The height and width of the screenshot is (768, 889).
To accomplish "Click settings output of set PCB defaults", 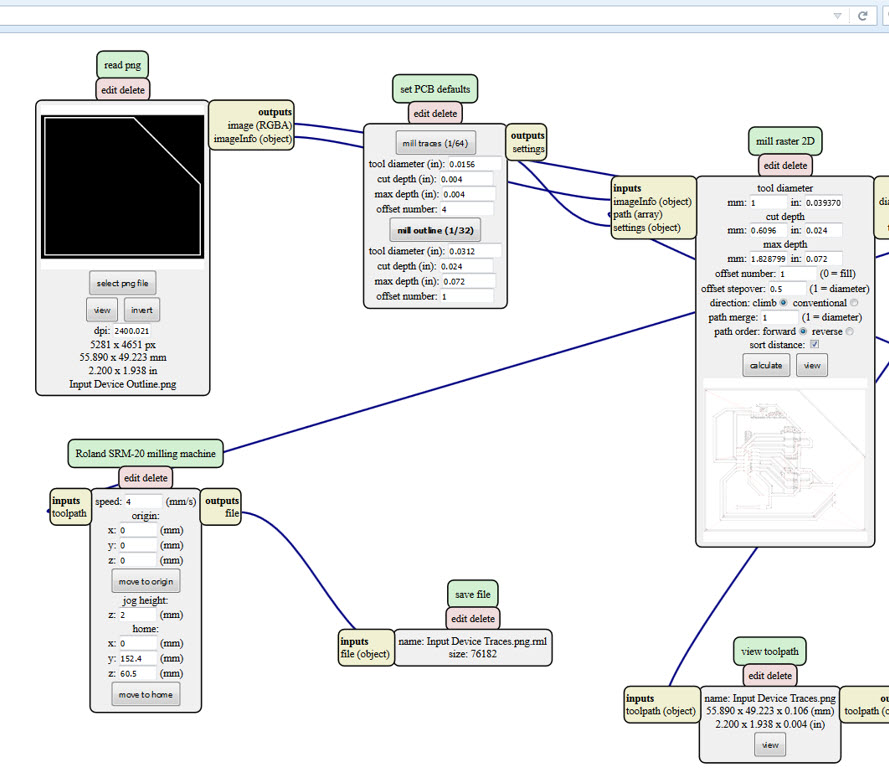I will pyautogui.click(x=528, y=148).
